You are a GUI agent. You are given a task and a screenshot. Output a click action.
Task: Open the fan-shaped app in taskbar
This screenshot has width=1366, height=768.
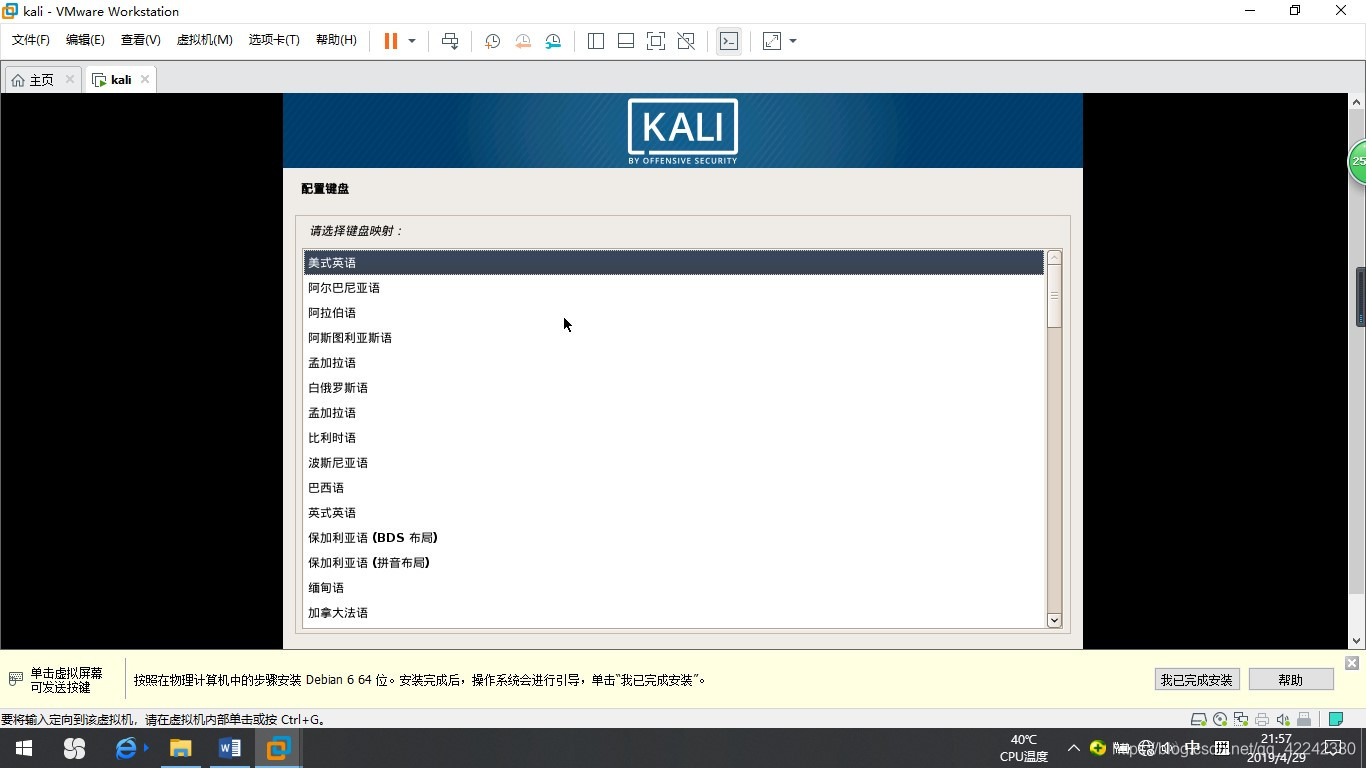(x=74, y=748)
